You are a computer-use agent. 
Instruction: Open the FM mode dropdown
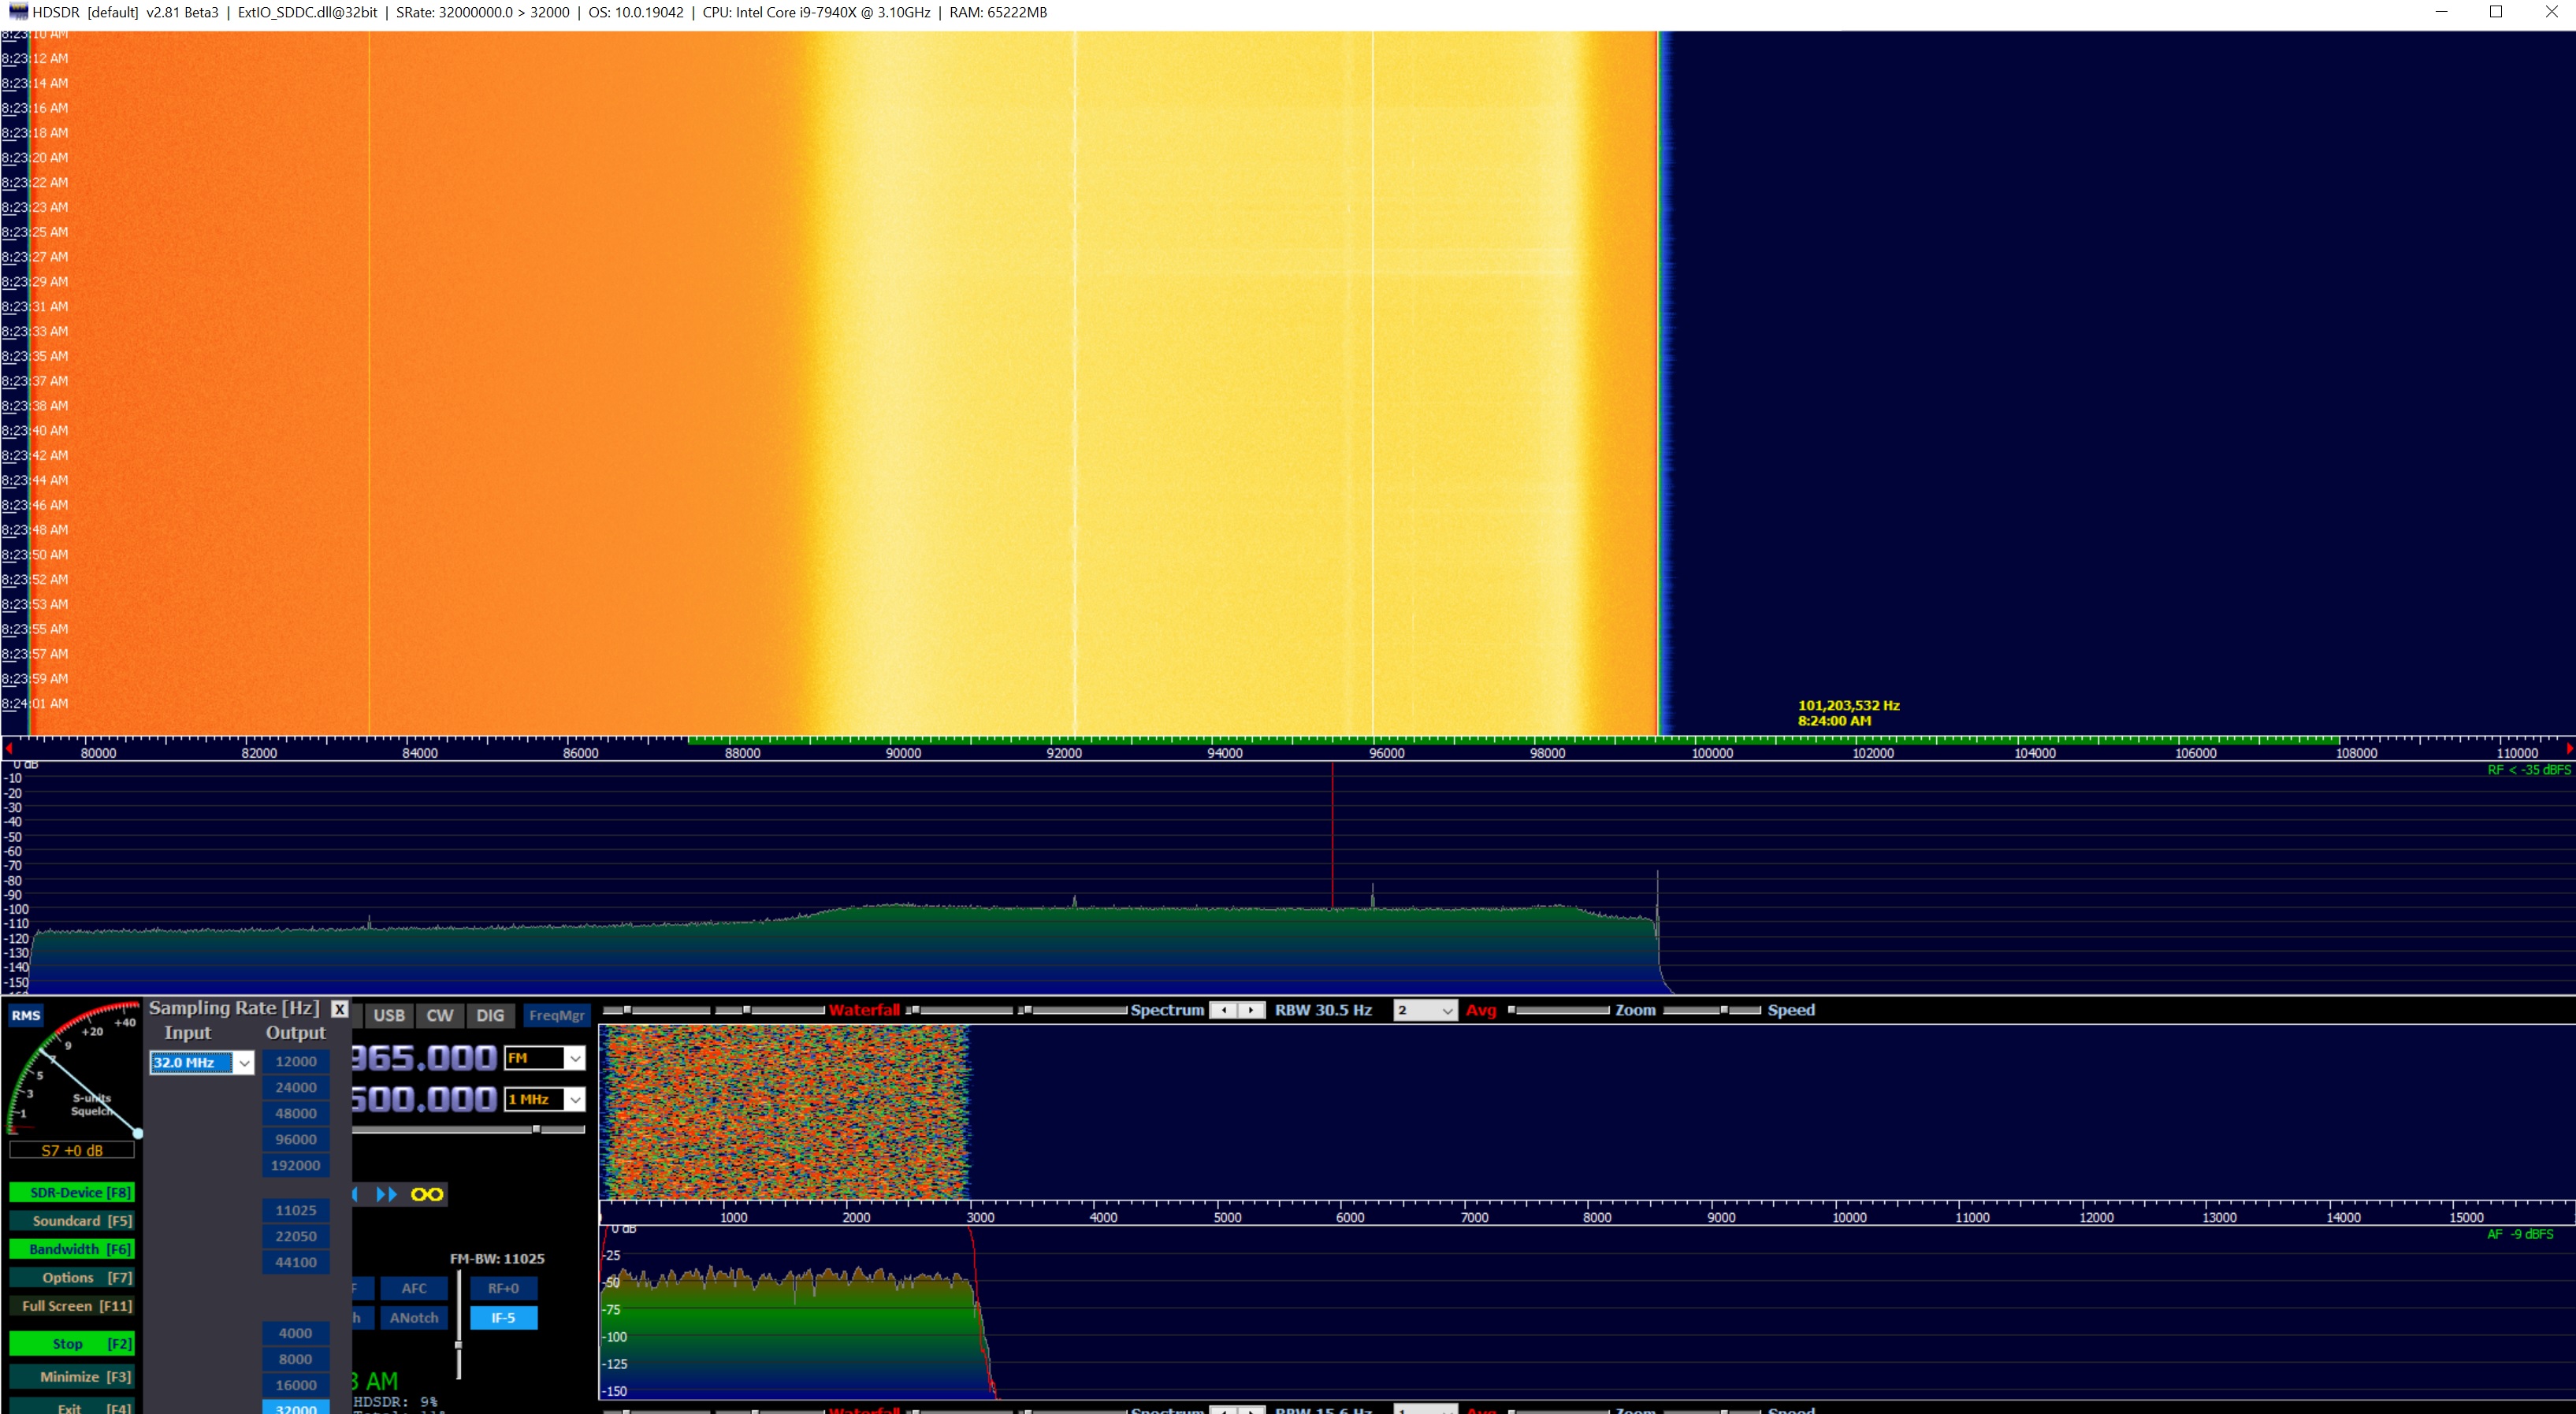point(575,1058)
